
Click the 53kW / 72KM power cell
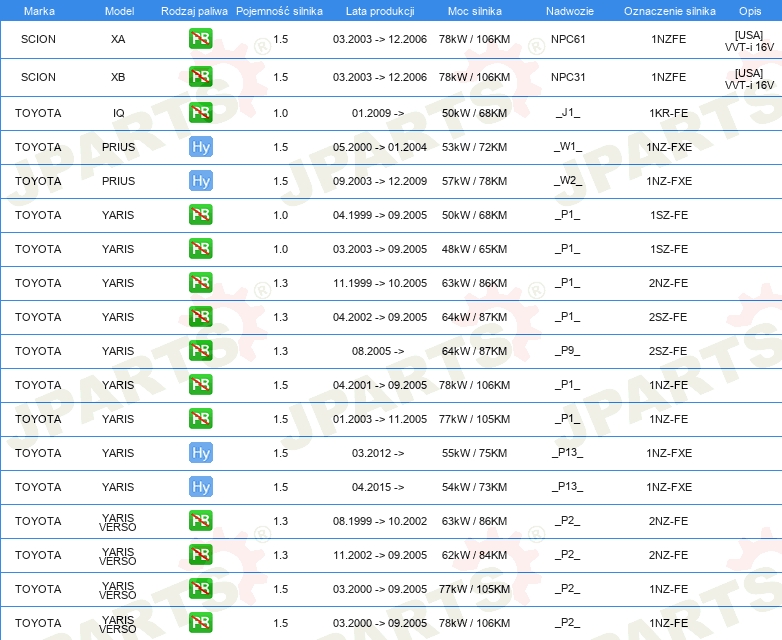474,147
